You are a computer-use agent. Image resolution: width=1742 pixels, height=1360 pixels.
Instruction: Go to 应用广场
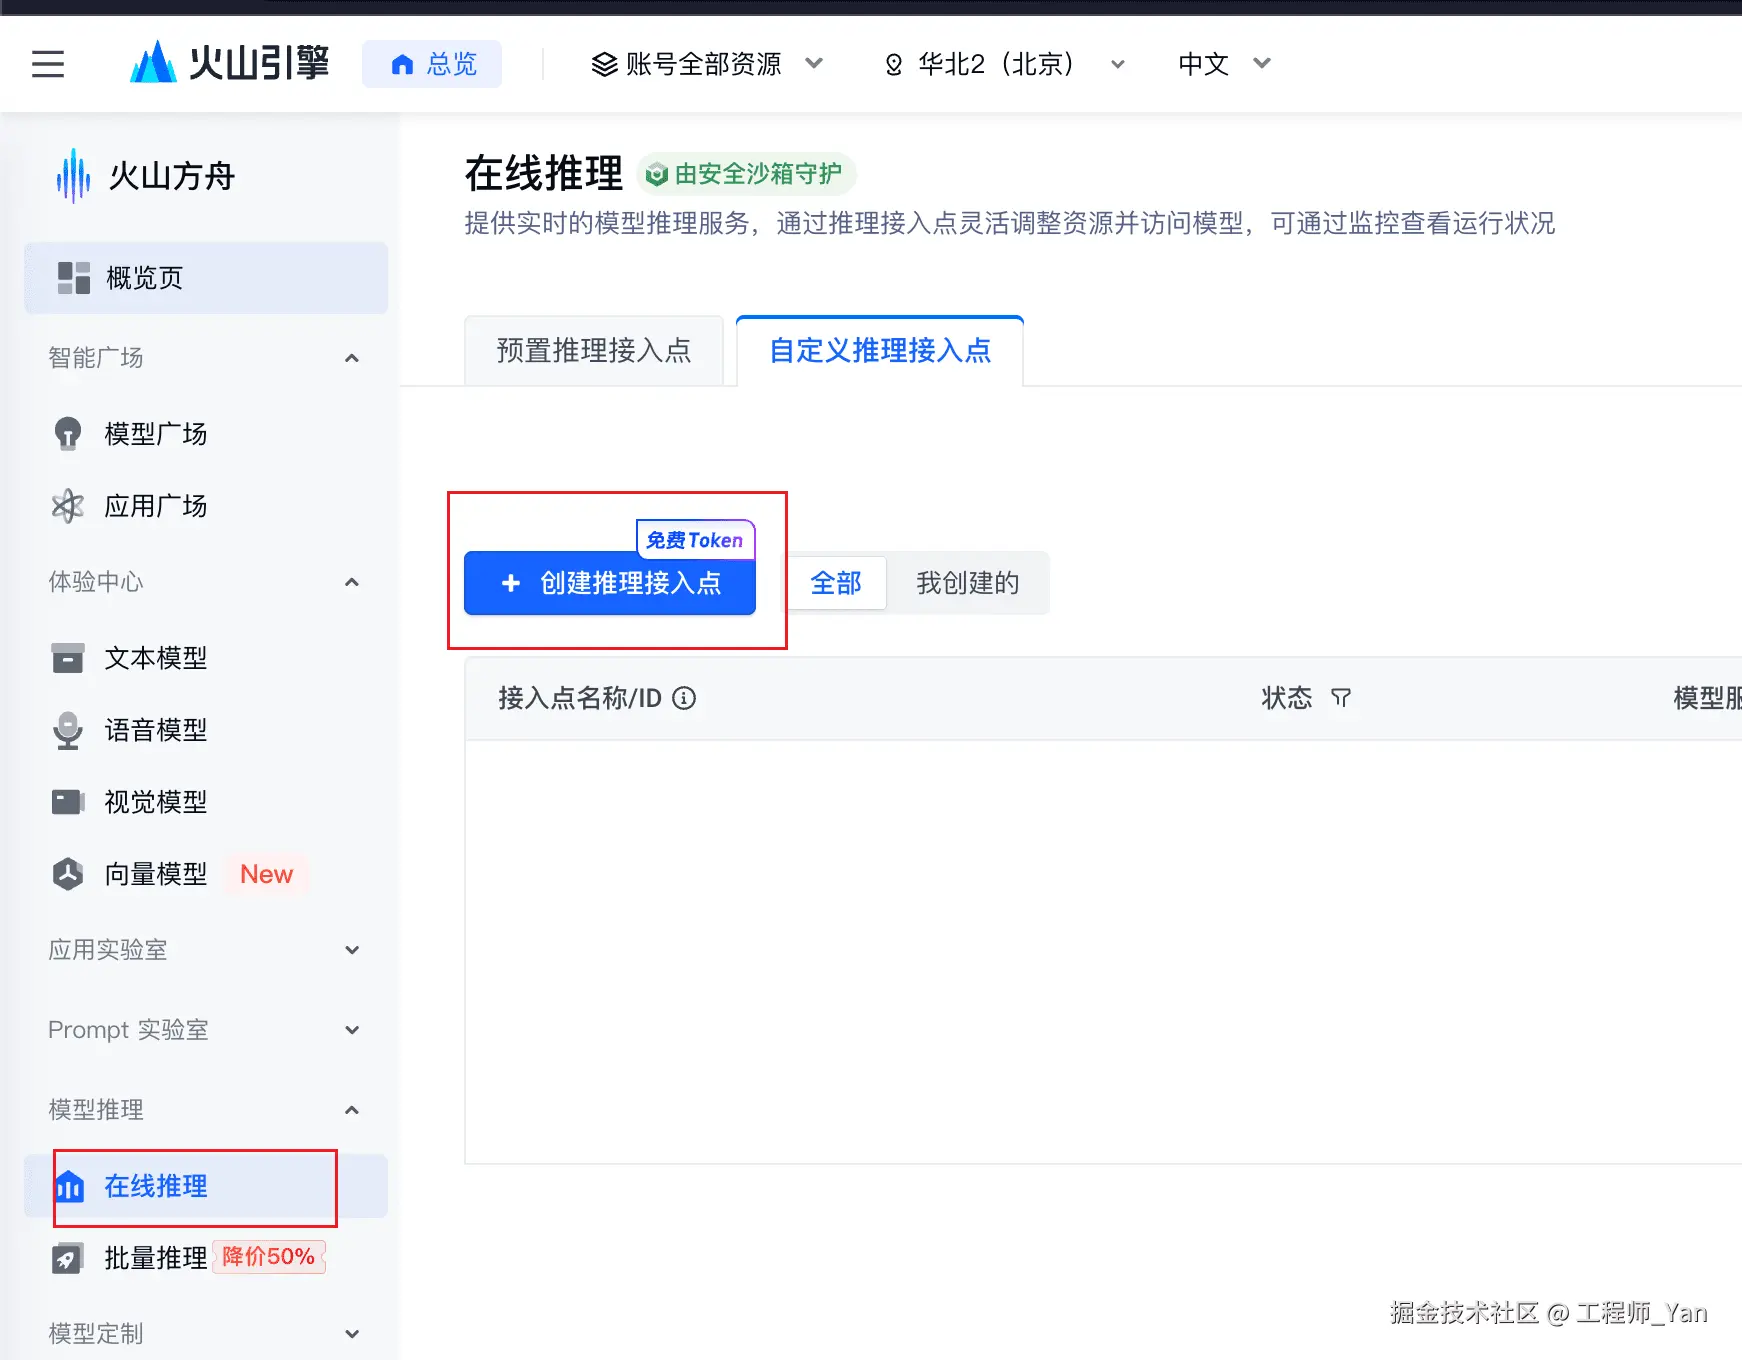click(206, 506)
